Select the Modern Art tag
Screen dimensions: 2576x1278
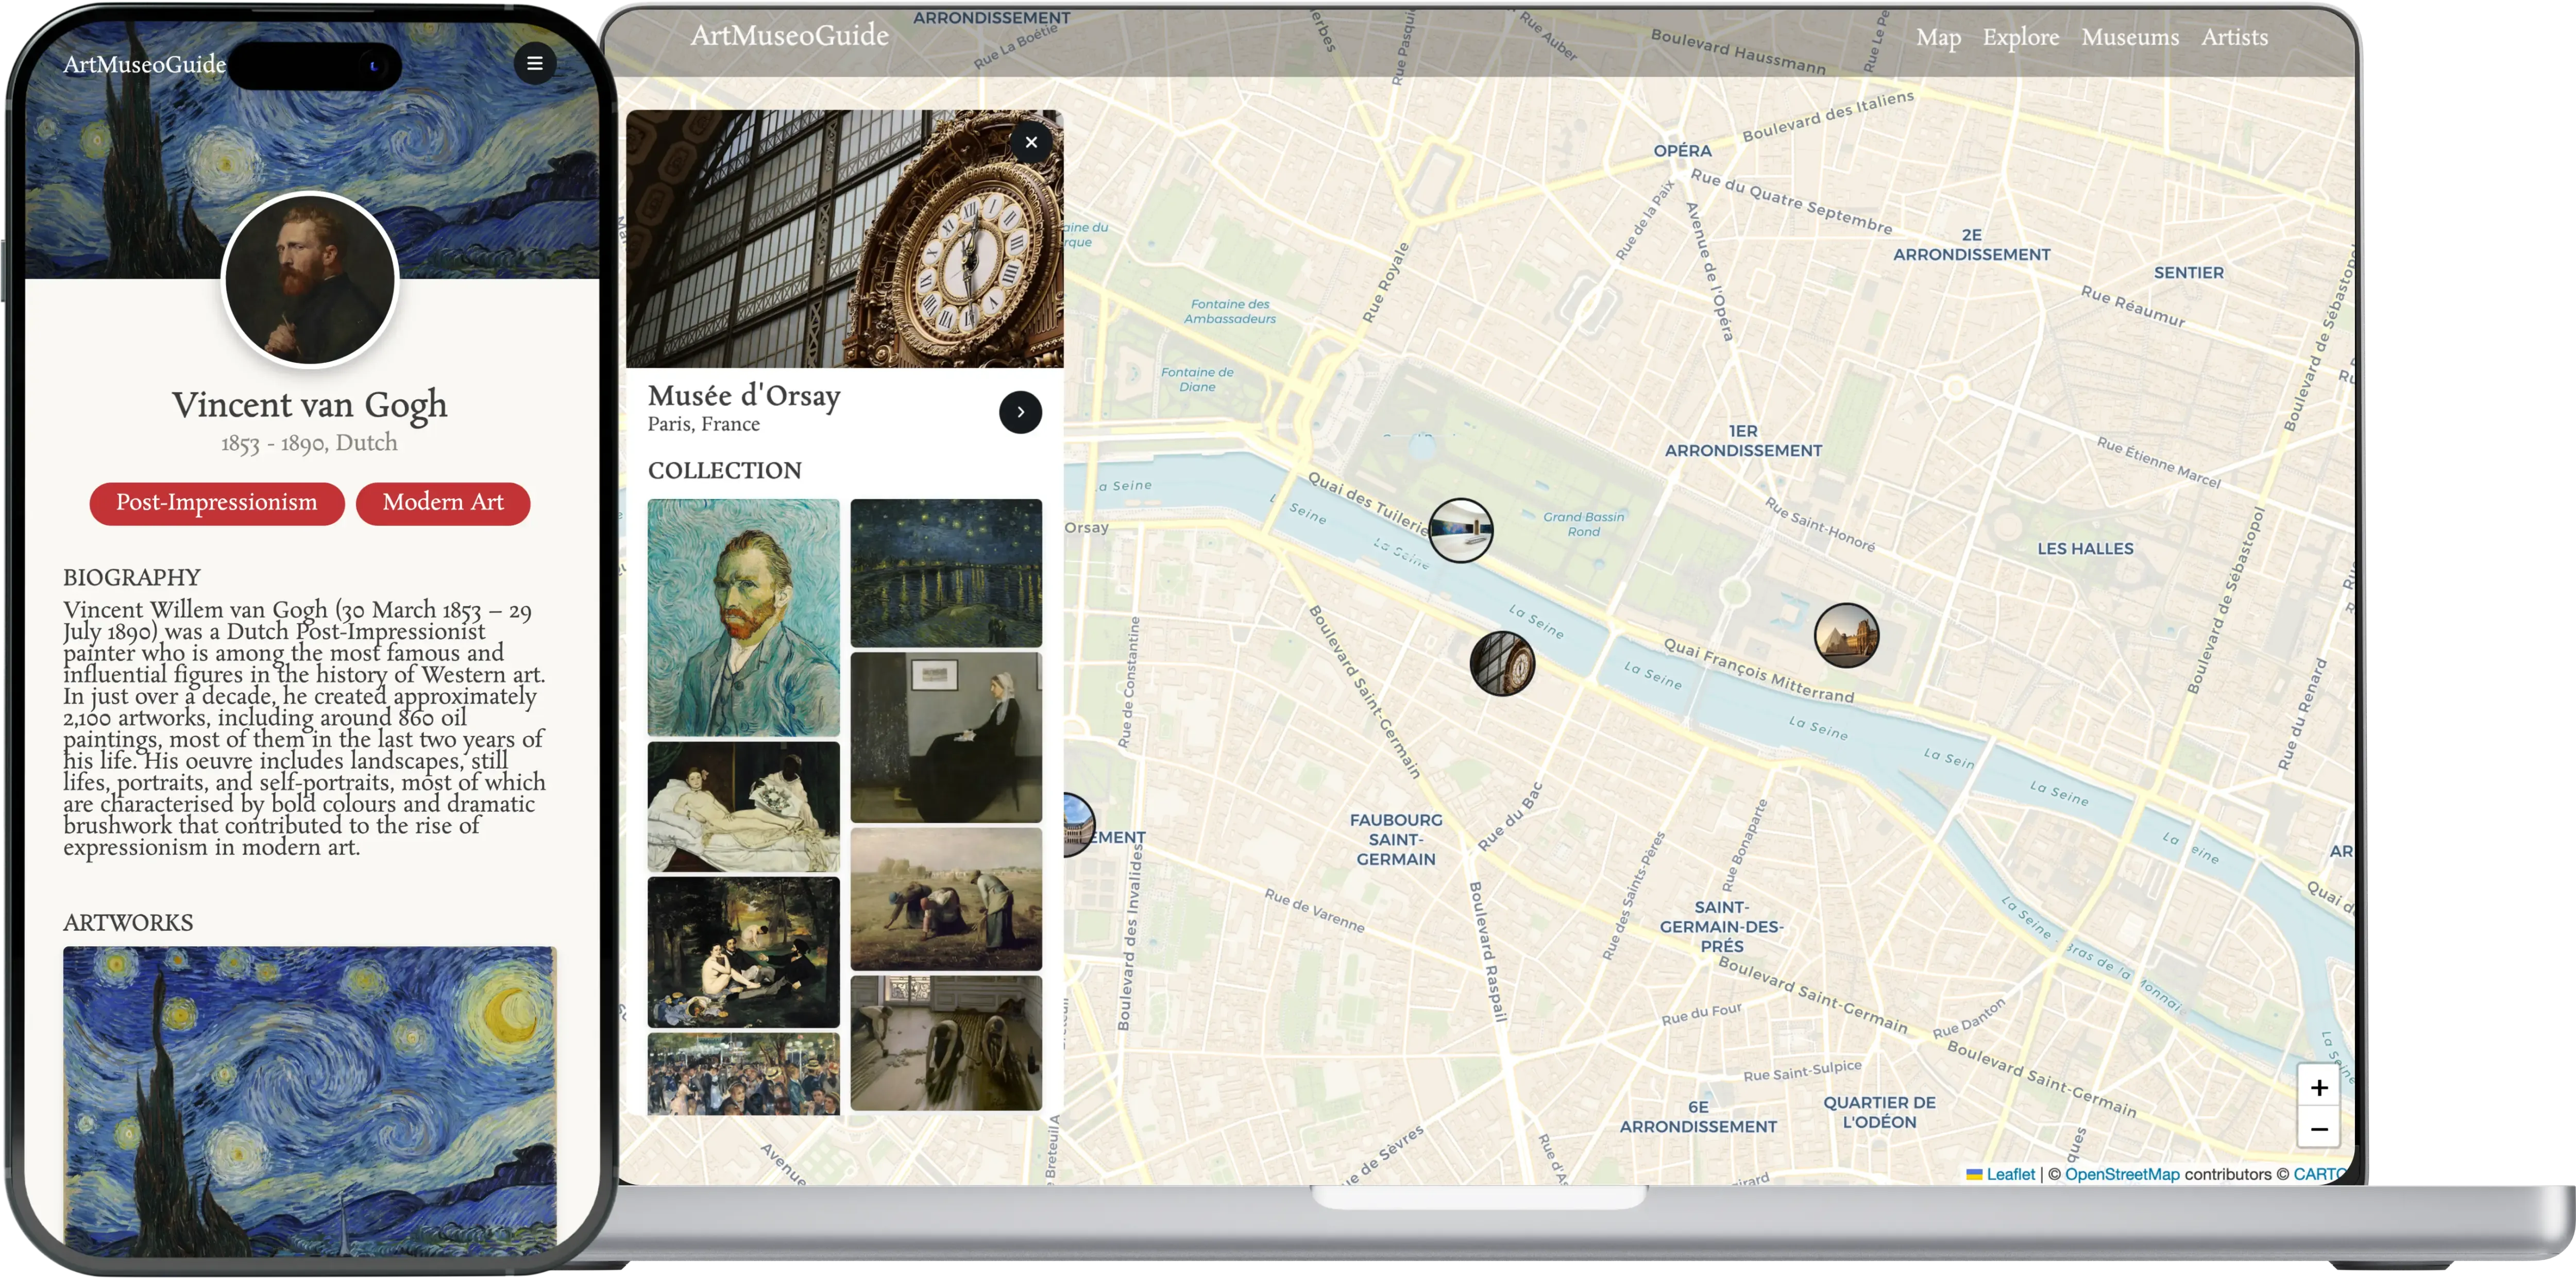tap(443, 503)
